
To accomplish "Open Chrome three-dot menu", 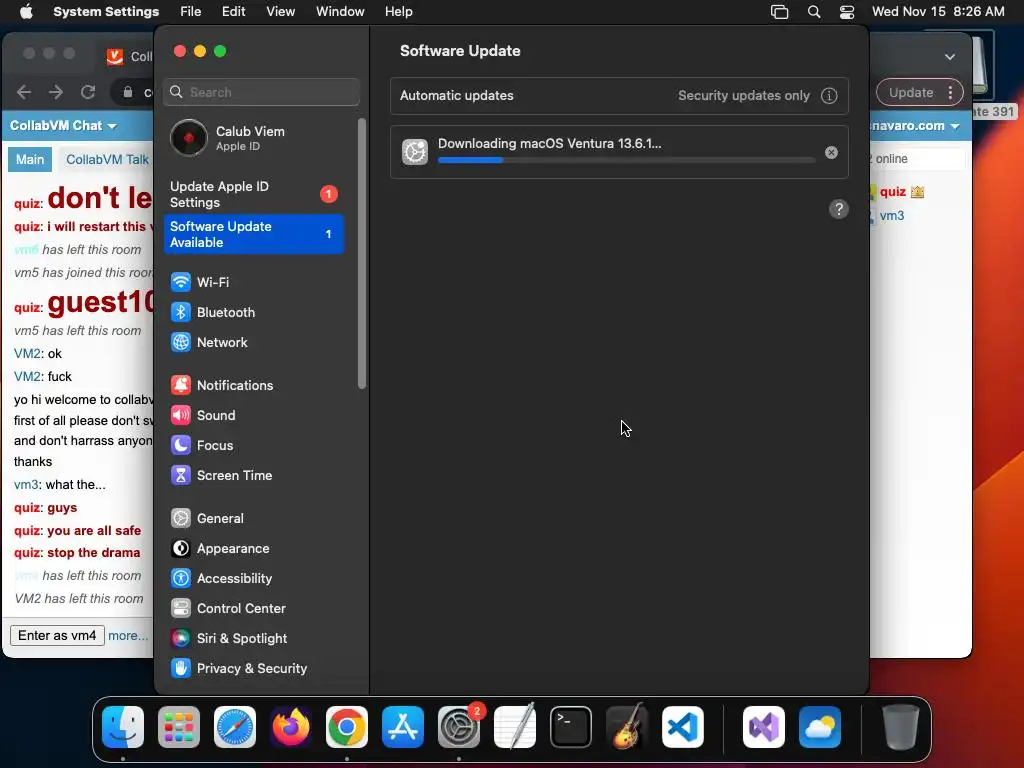I will (x=951, y=93).
